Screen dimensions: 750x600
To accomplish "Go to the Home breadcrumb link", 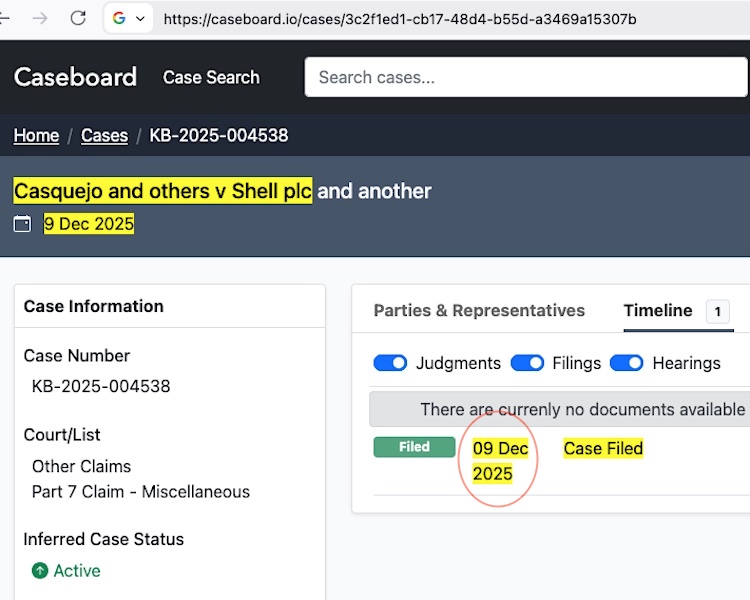I will coord(36,135).
